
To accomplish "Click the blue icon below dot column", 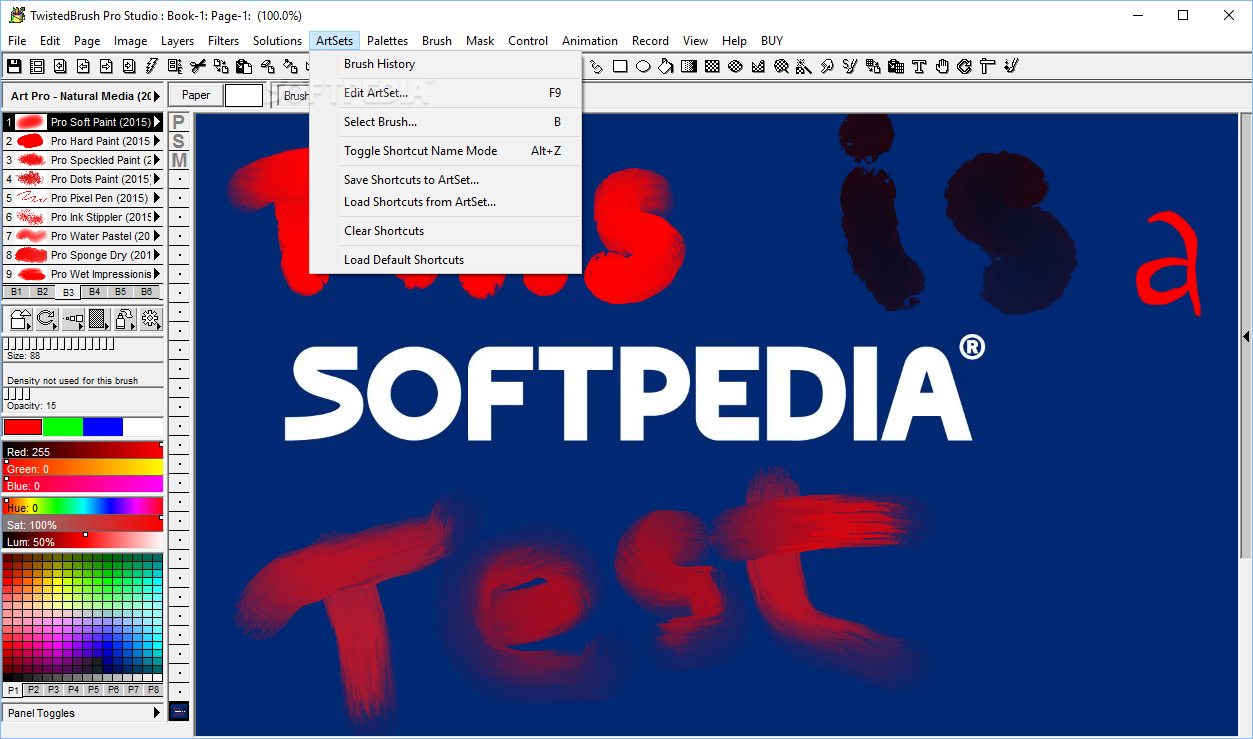I will [179, 712].
